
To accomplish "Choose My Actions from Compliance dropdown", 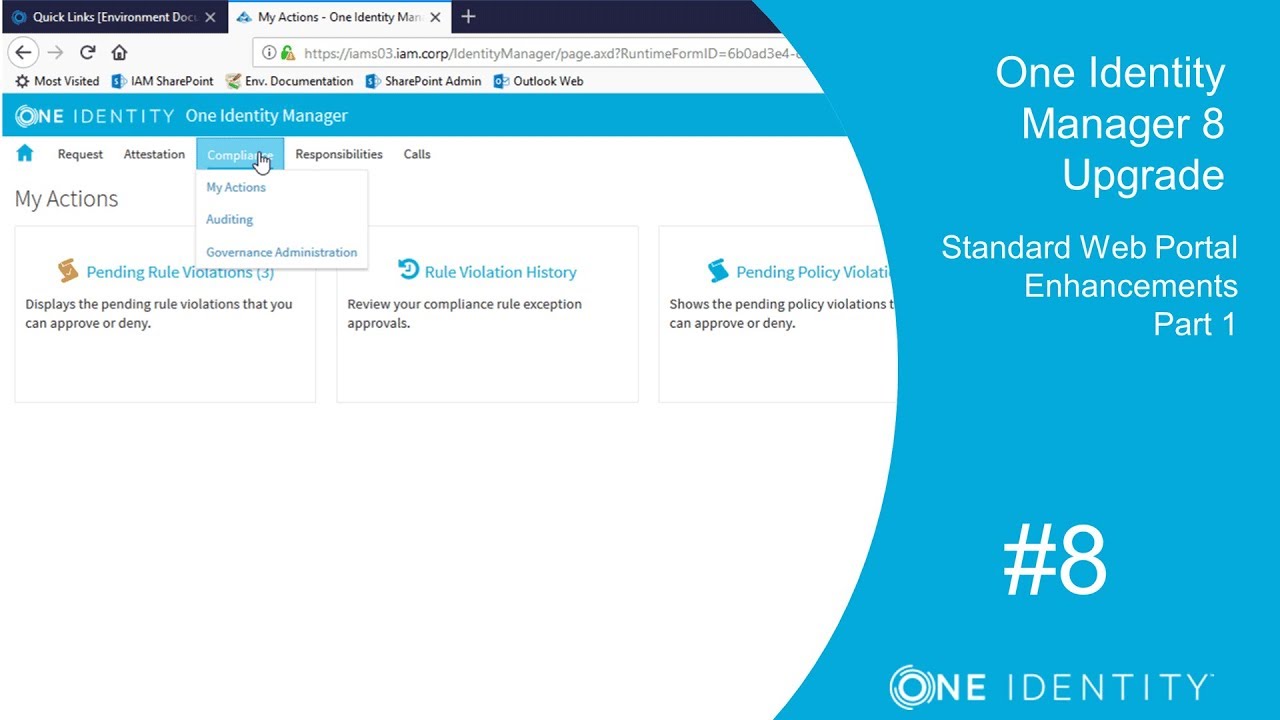I will [236, 187].
